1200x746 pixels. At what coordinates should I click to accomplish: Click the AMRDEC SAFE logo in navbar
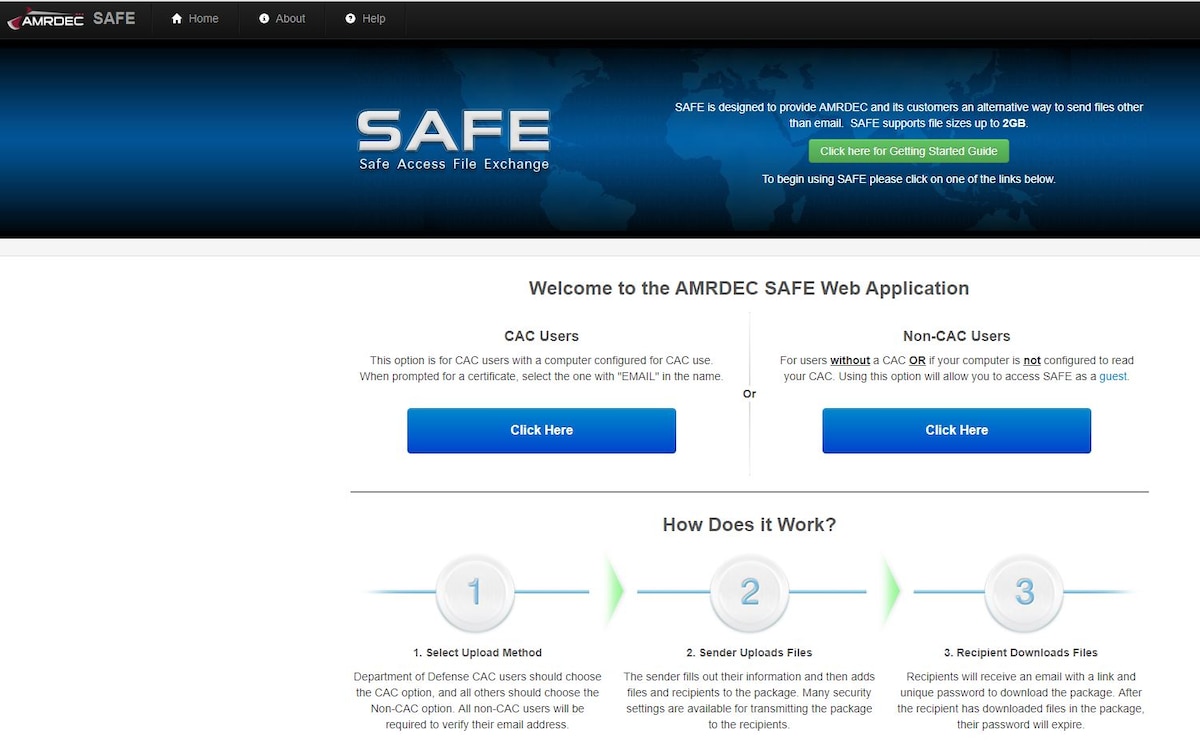pos(71,19)
